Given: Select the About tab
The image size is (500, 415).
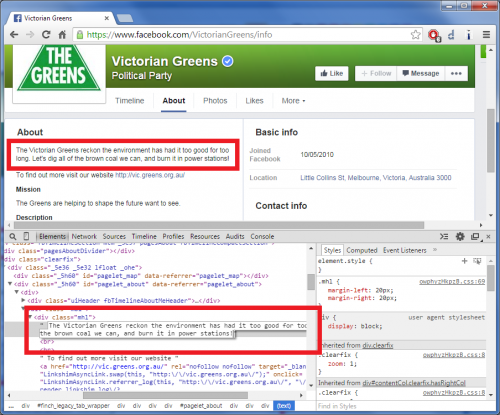Looking at the screenshot, I should click(x=174, y=101).
